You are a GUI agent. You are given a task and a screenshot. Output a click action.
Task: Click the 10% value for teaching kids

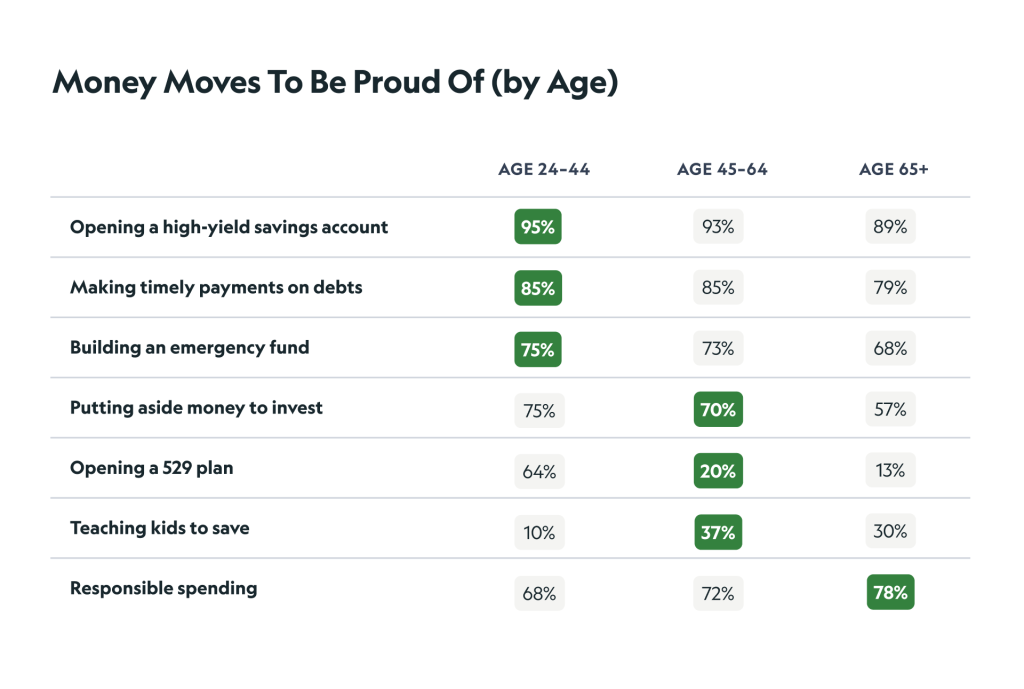click(x=539, y=532)
